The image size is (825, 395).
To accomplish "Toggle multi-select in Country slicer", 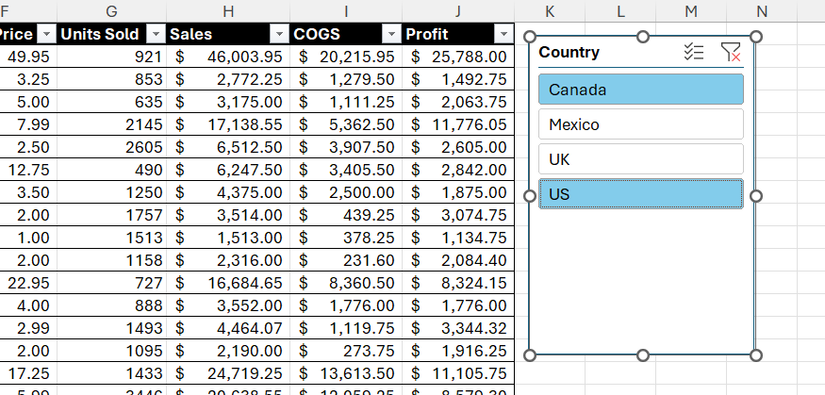I will pos(693,52).
